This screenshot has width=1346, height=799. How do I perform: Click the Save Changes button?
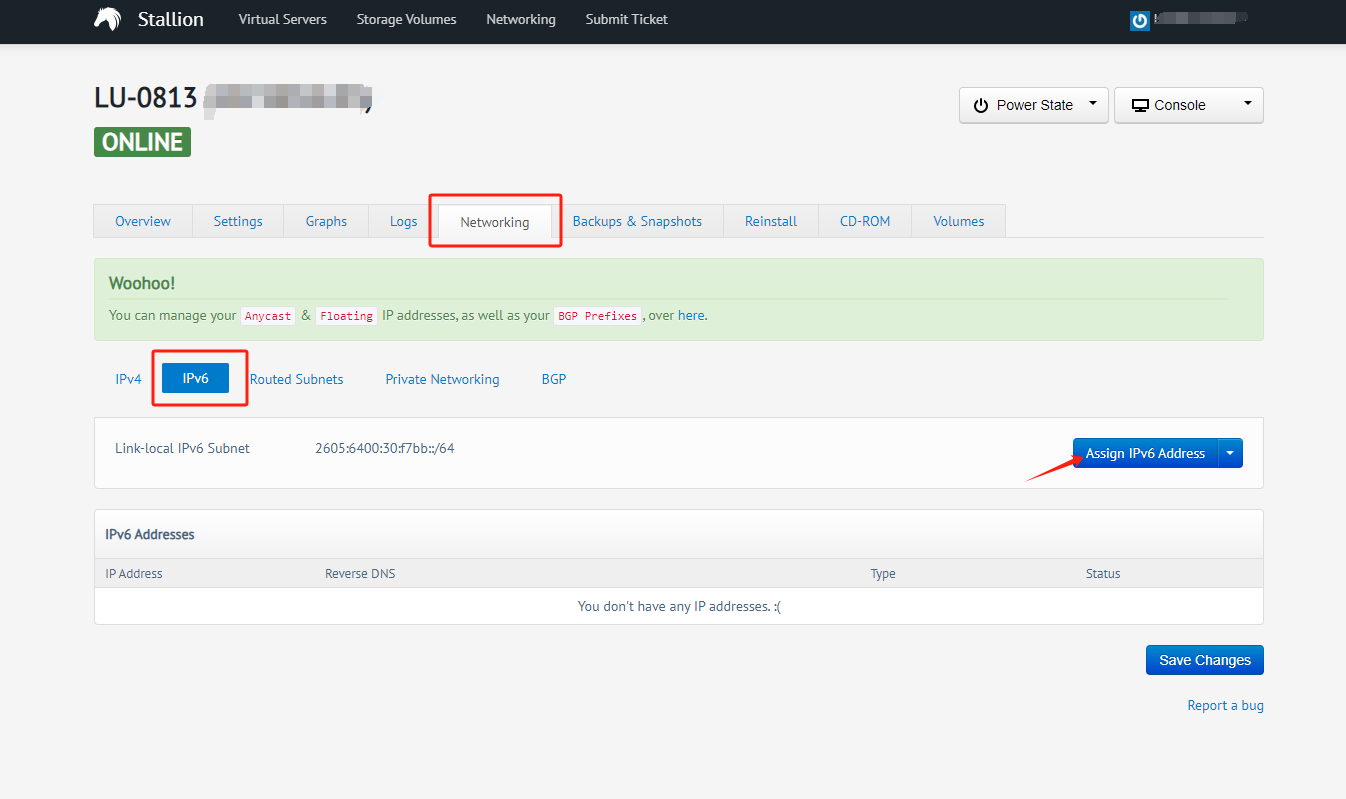1204,660
